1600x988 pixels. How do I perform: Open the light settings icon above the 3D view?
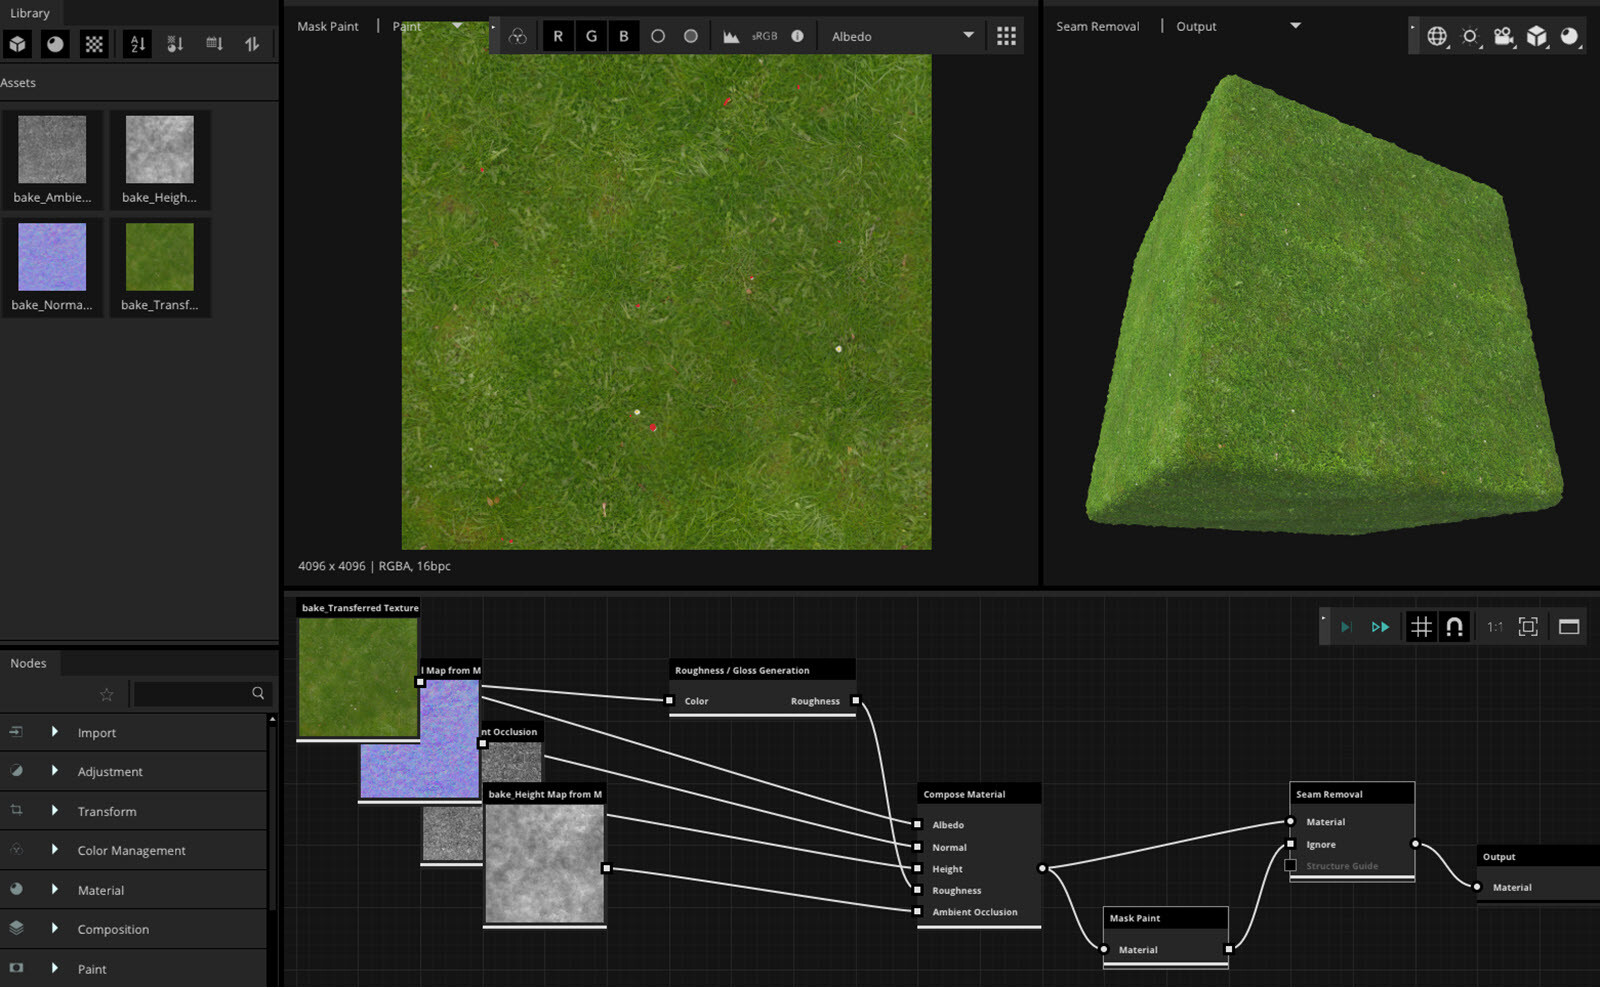(1469, 36)
